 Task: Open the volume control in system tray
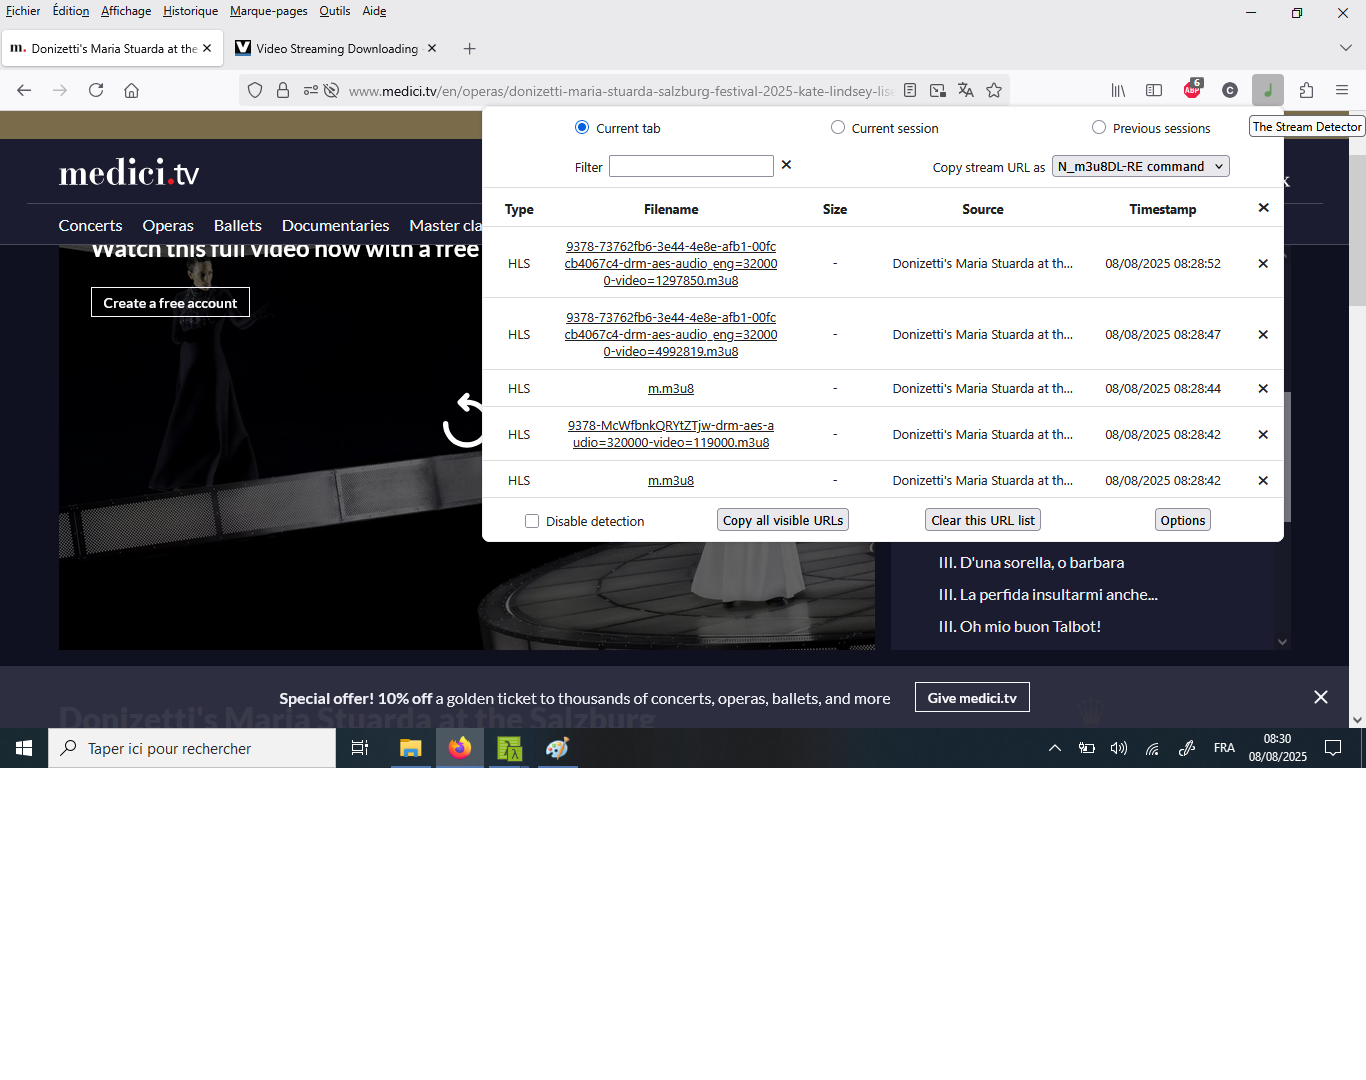pos(1119,748)
